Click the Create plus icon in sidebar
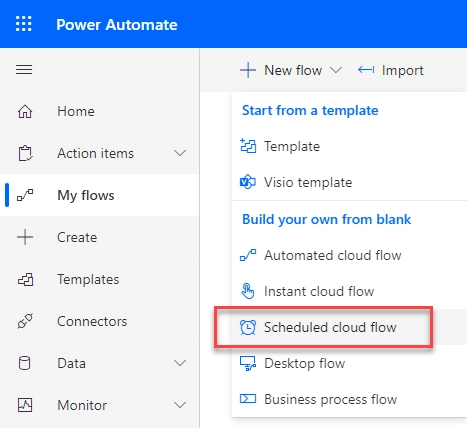Screen dimensions: 467x428 (x=25, y=237)
